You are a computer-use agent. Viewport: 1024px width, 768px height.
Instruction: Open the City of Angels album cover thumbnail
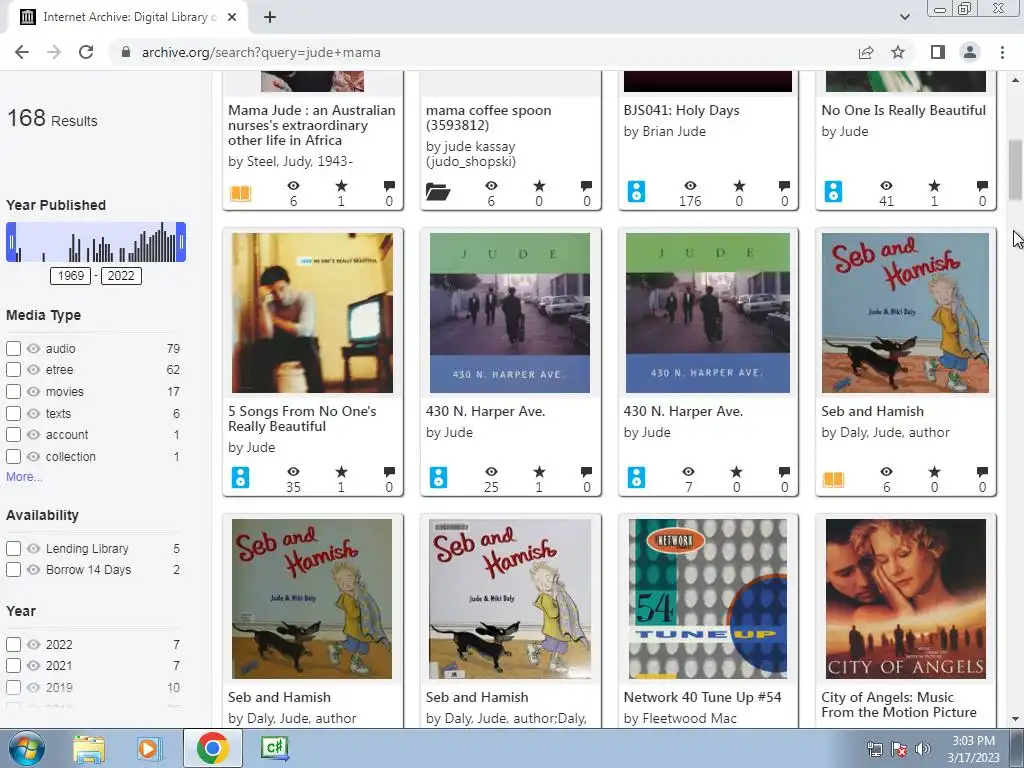906,599
